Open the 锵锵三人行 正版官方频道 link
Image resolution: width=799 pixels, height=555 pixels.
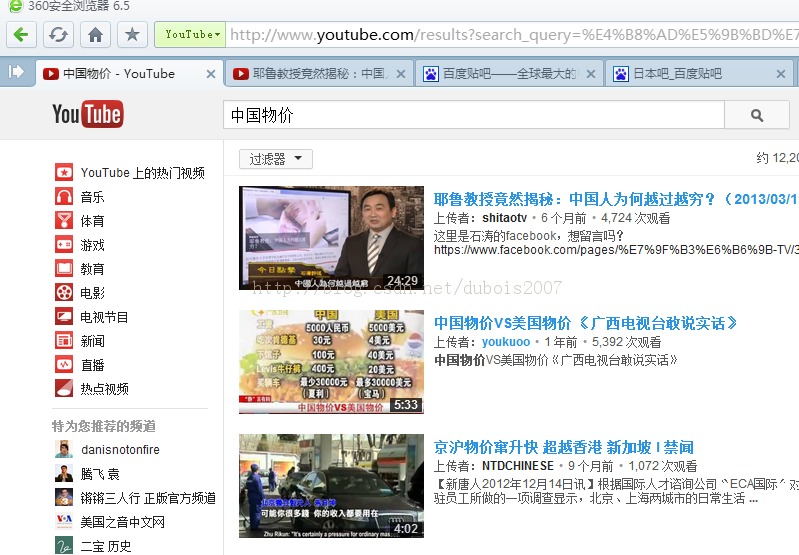tap(148, 498)
